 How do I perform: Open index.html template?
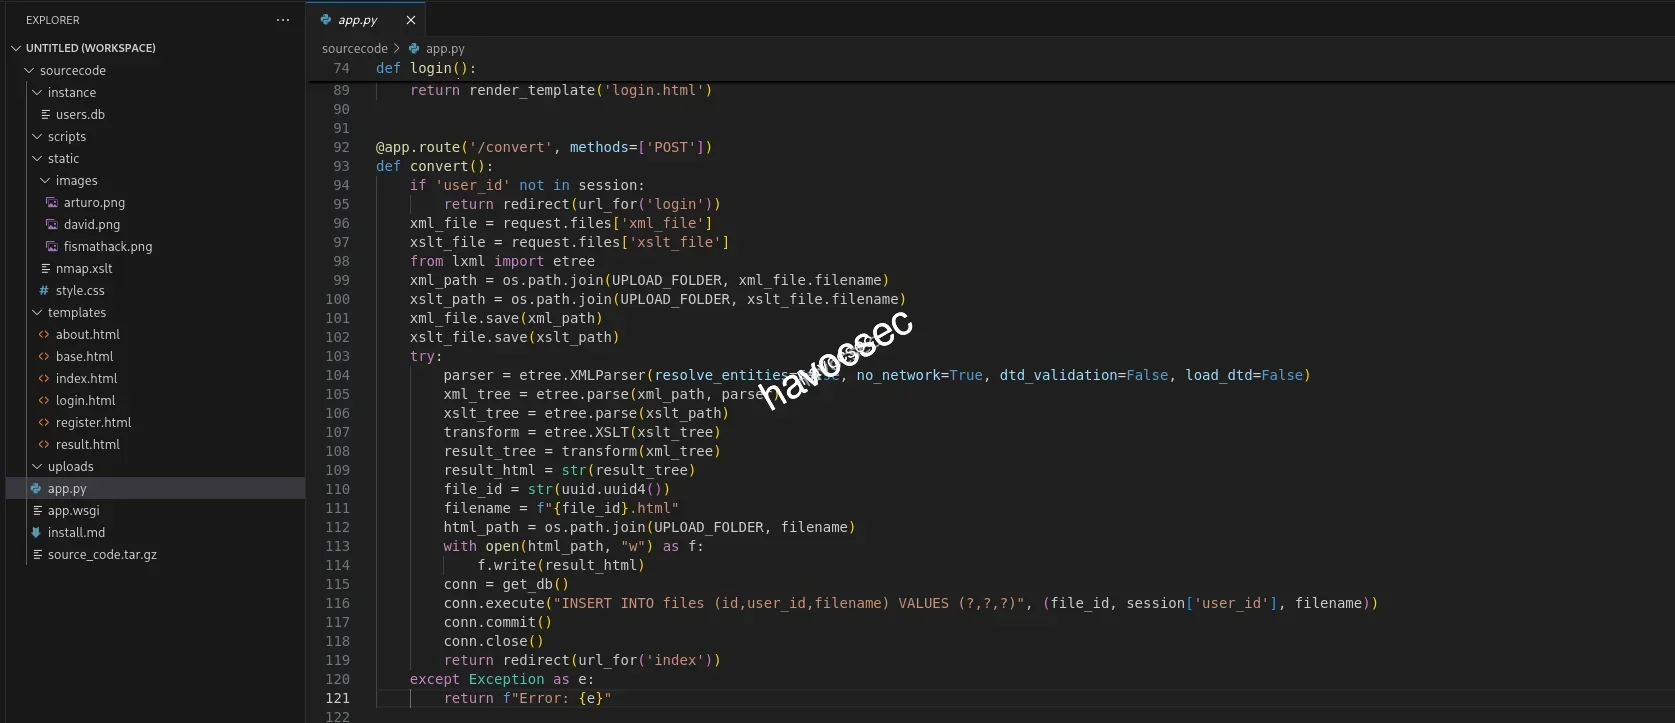coord(86,379)
